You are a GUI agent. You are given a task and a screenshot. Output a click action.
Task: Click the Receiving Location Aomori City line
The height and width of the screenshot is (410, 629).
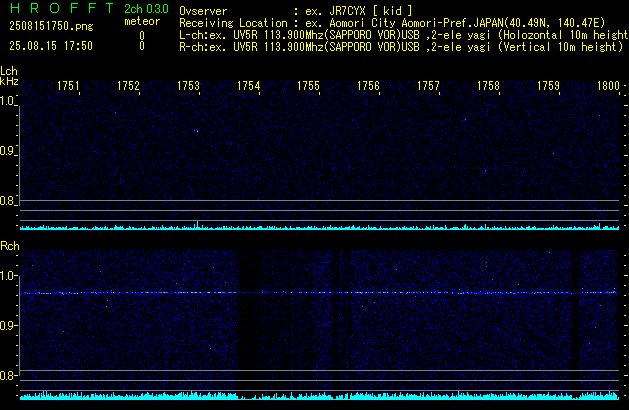[392, 23]
